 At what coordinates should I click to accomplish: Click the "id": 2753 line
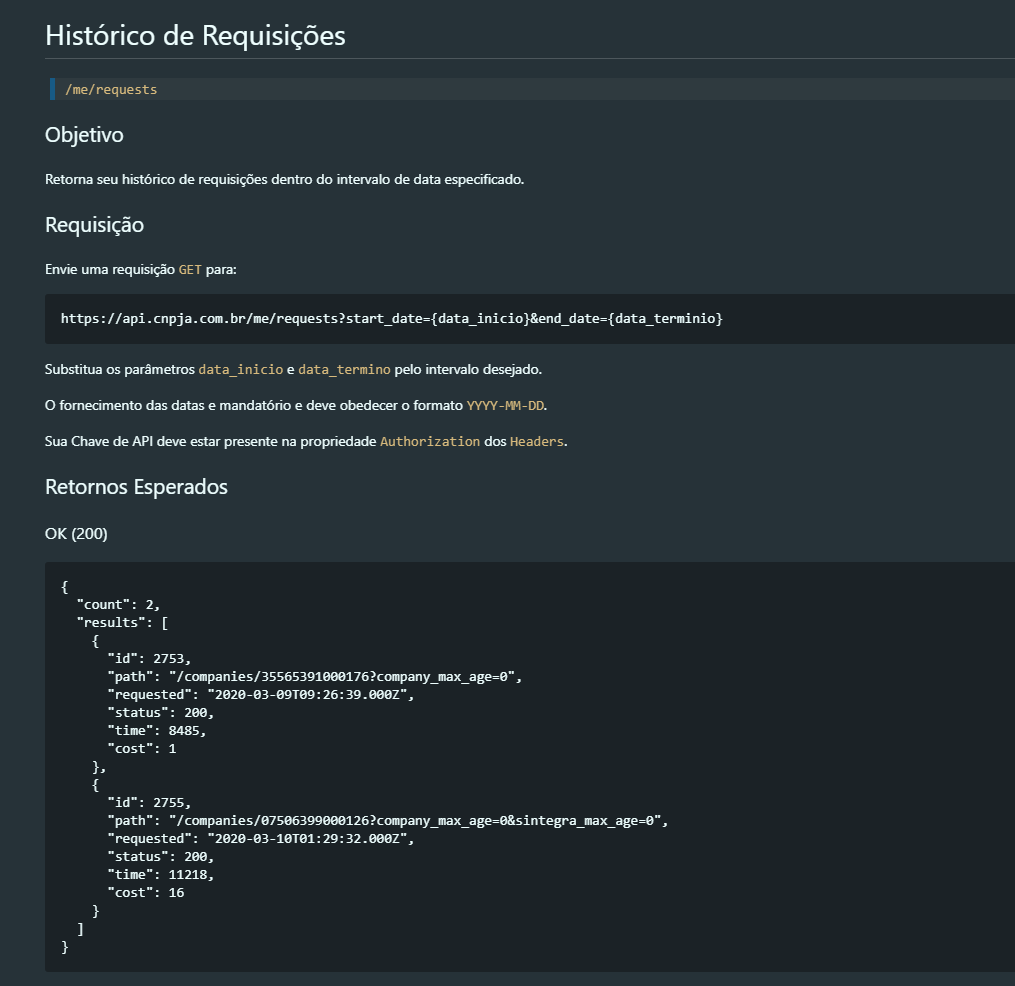(x=149, y=658)
